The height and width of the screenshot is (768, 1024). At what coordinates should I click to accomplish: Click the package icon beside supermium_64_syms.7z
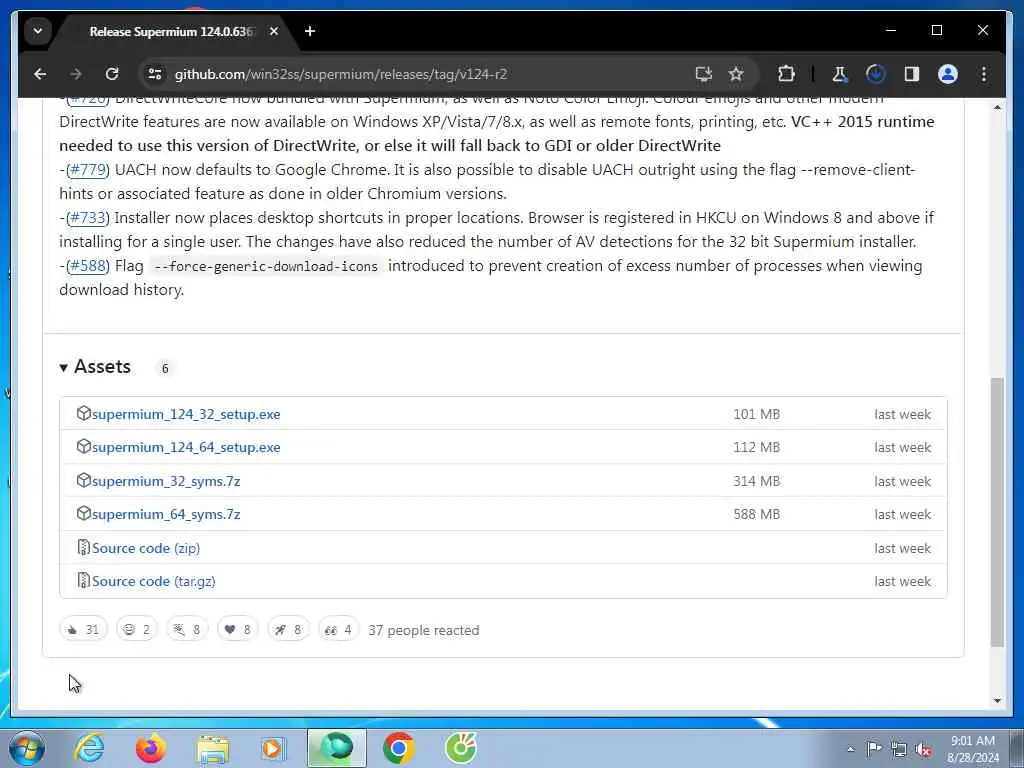point(83,513)
